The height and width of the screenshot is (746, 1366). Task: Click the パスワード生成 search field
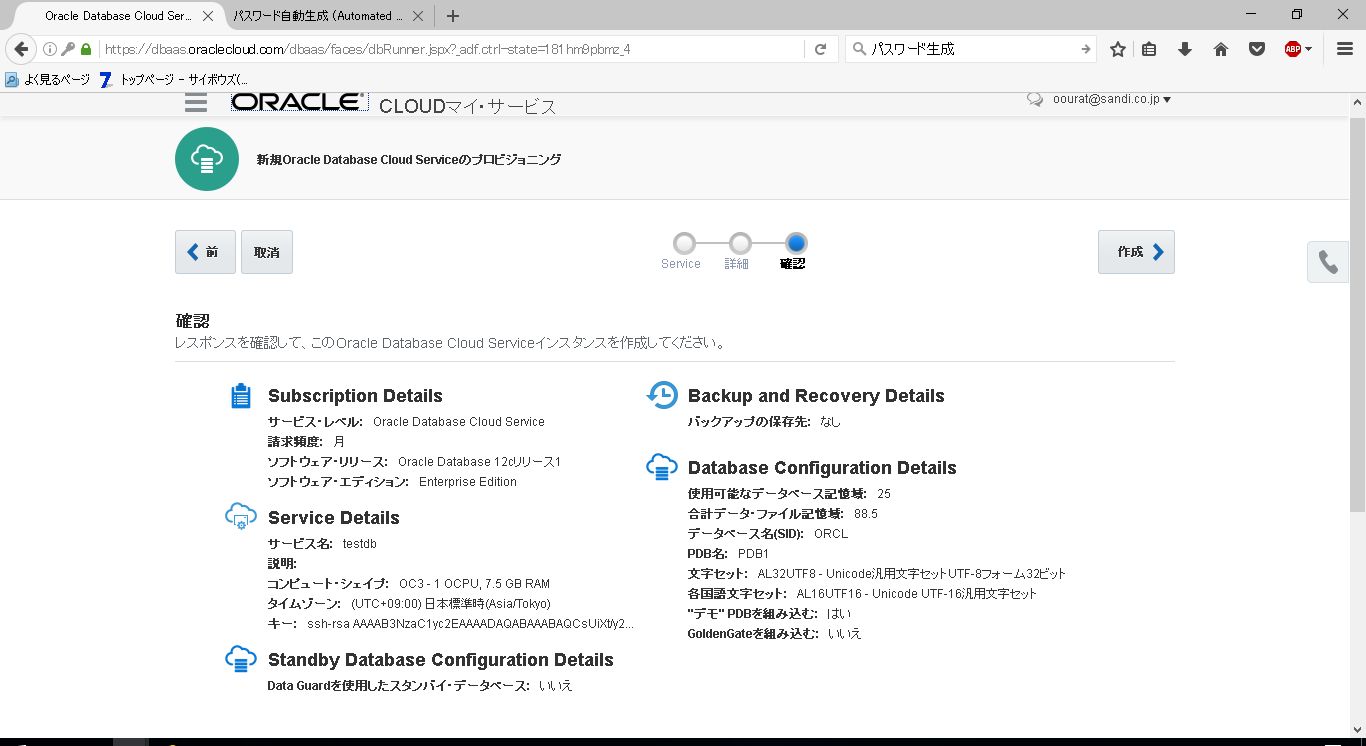click(x=972, y=49)
